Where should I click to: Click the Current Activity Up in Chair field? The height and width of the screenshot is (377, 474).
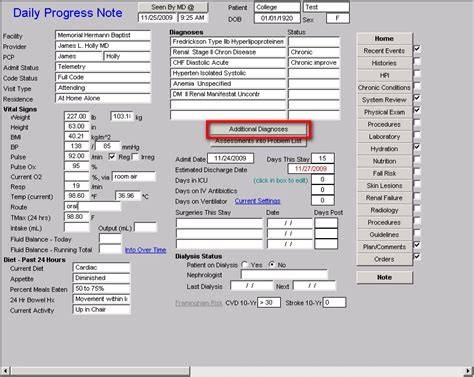[x=101, y=310]
